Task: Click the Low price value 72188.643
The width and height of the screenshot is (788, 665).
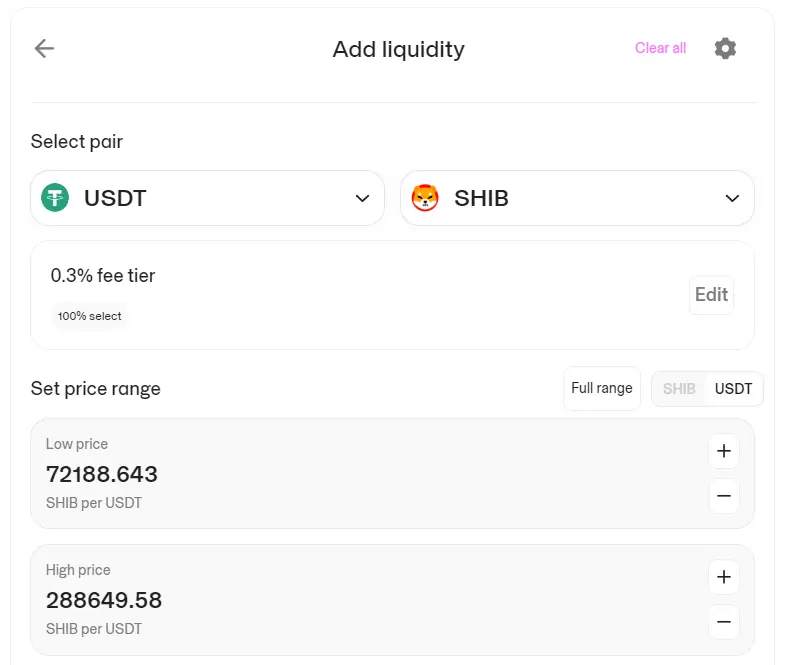Action: (102, 474)
